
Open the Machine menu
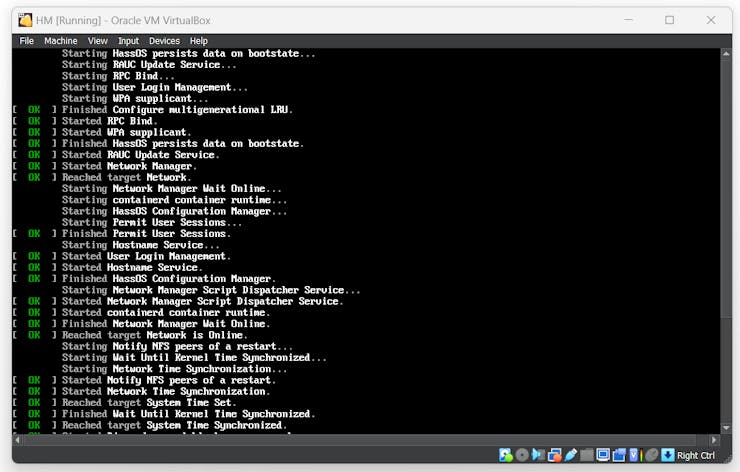coord(60,41)
